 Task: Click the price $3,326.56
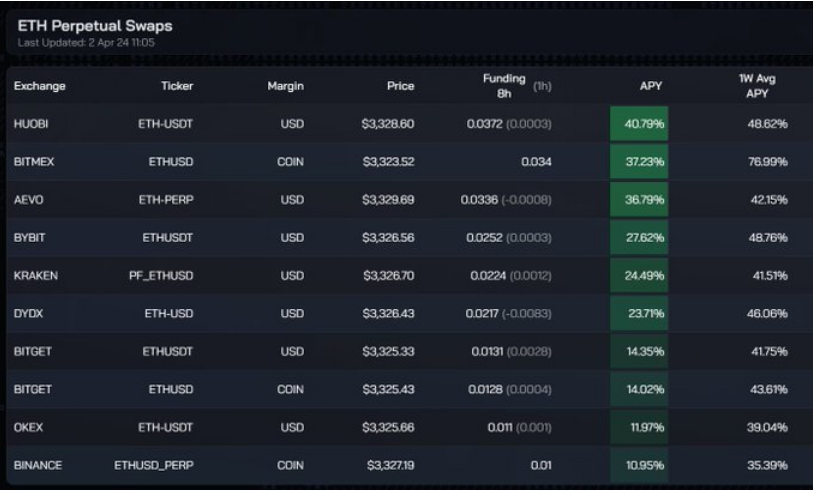(388, 237)
